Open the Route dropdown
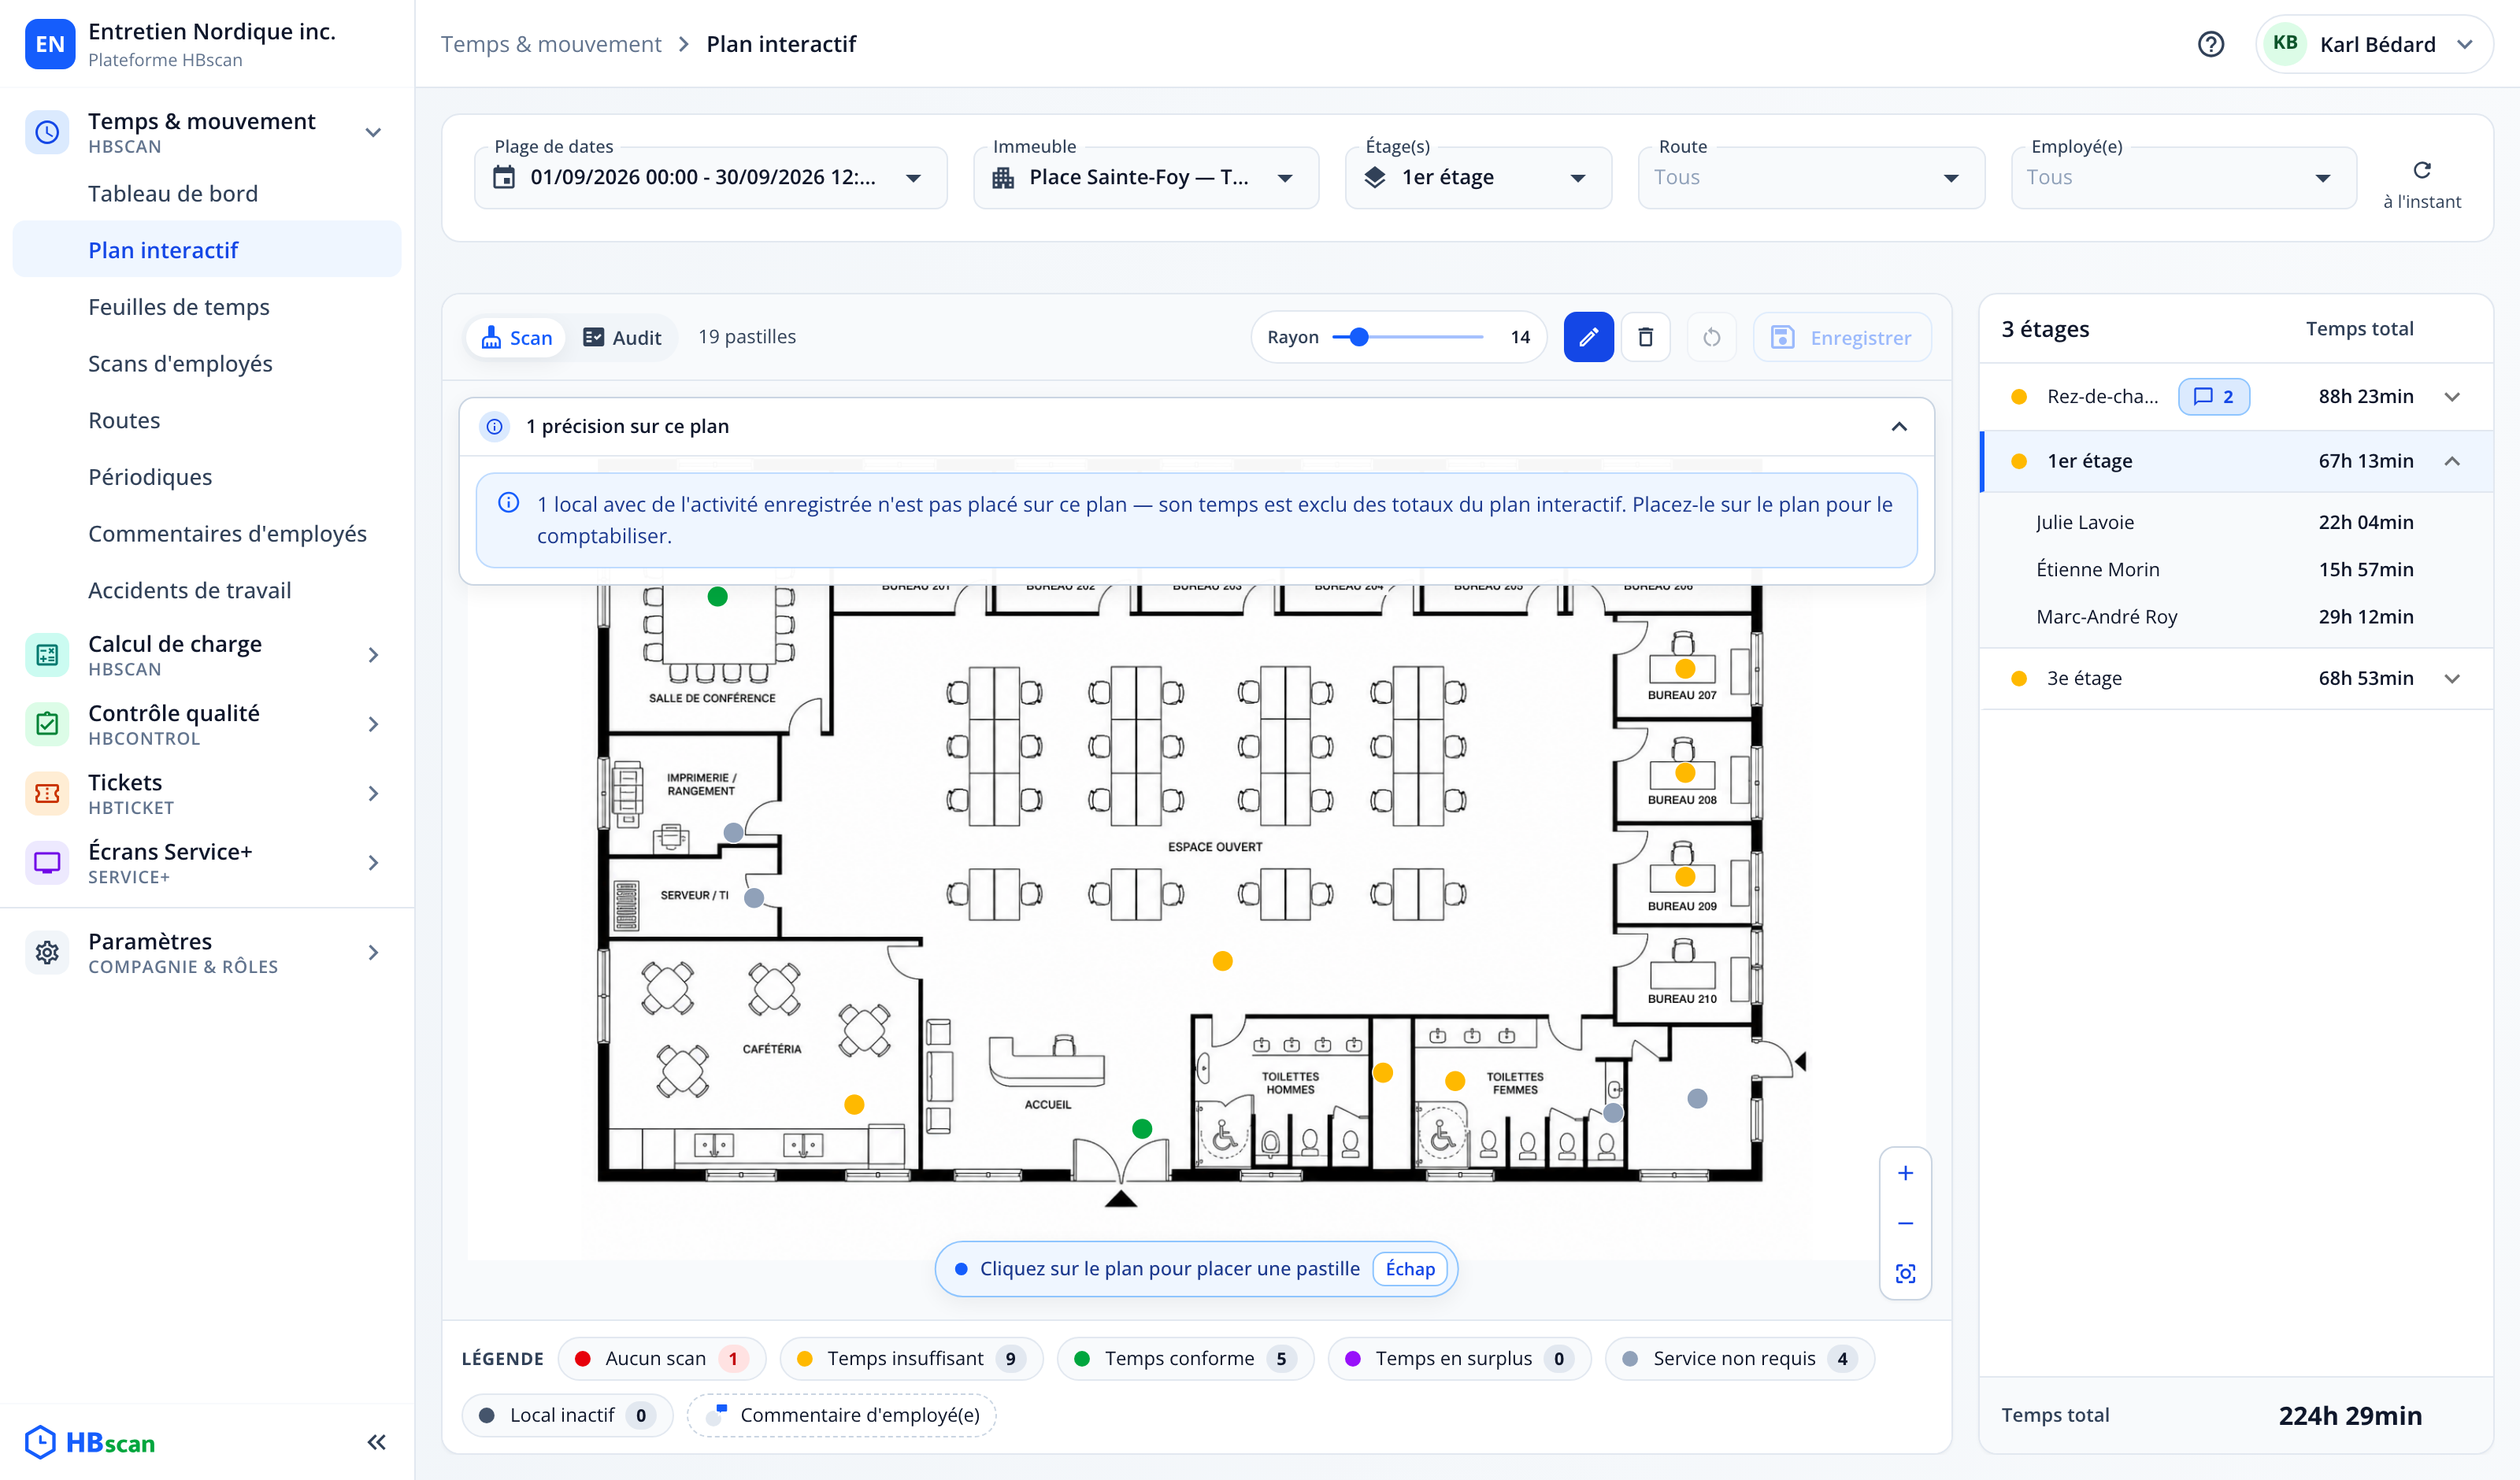 1811,177
